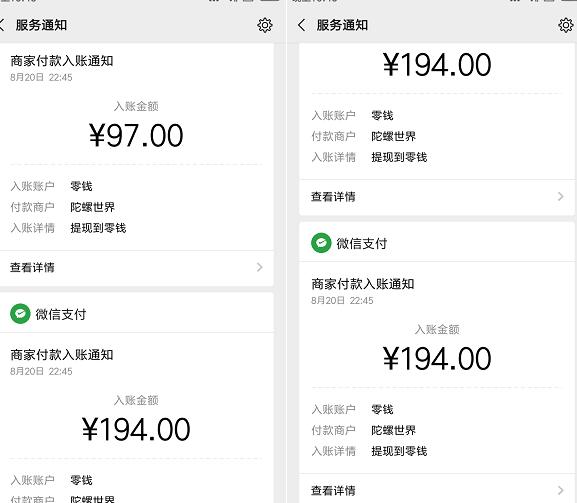Tap back arrow in right panel header

(x=301, y=25)
